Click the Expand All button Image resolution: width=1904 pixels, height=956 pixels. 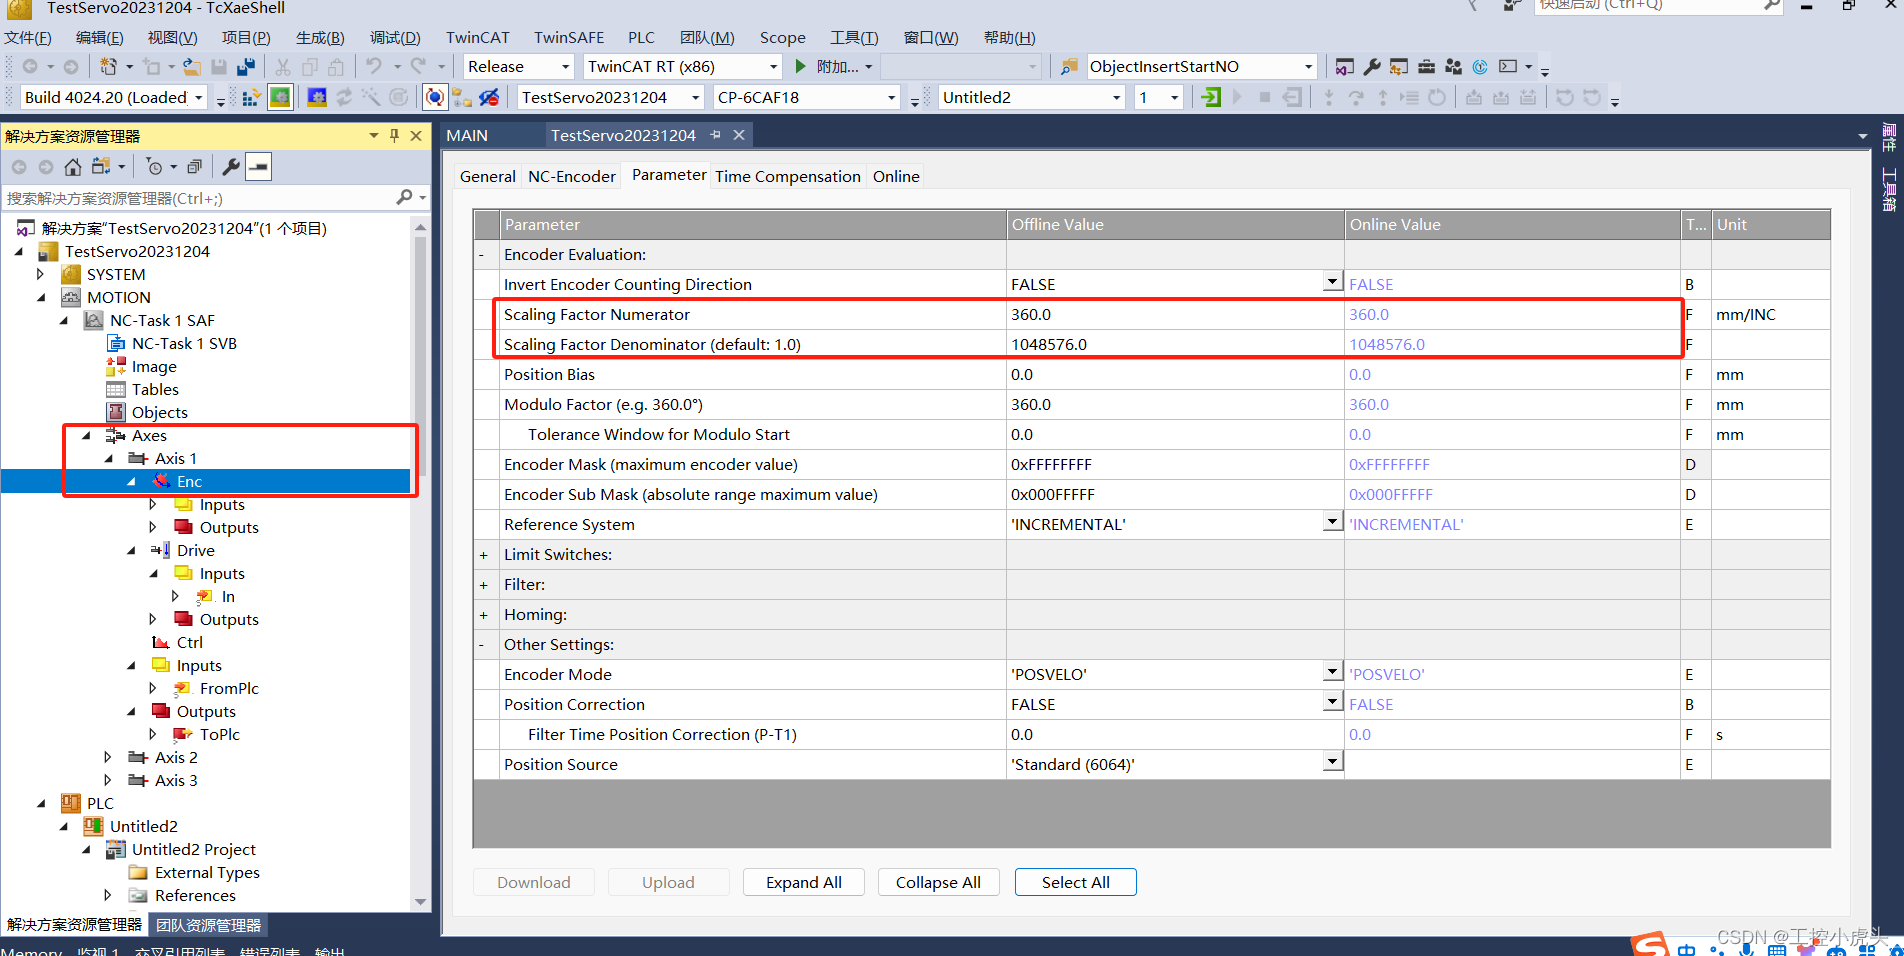pos(804,882)
